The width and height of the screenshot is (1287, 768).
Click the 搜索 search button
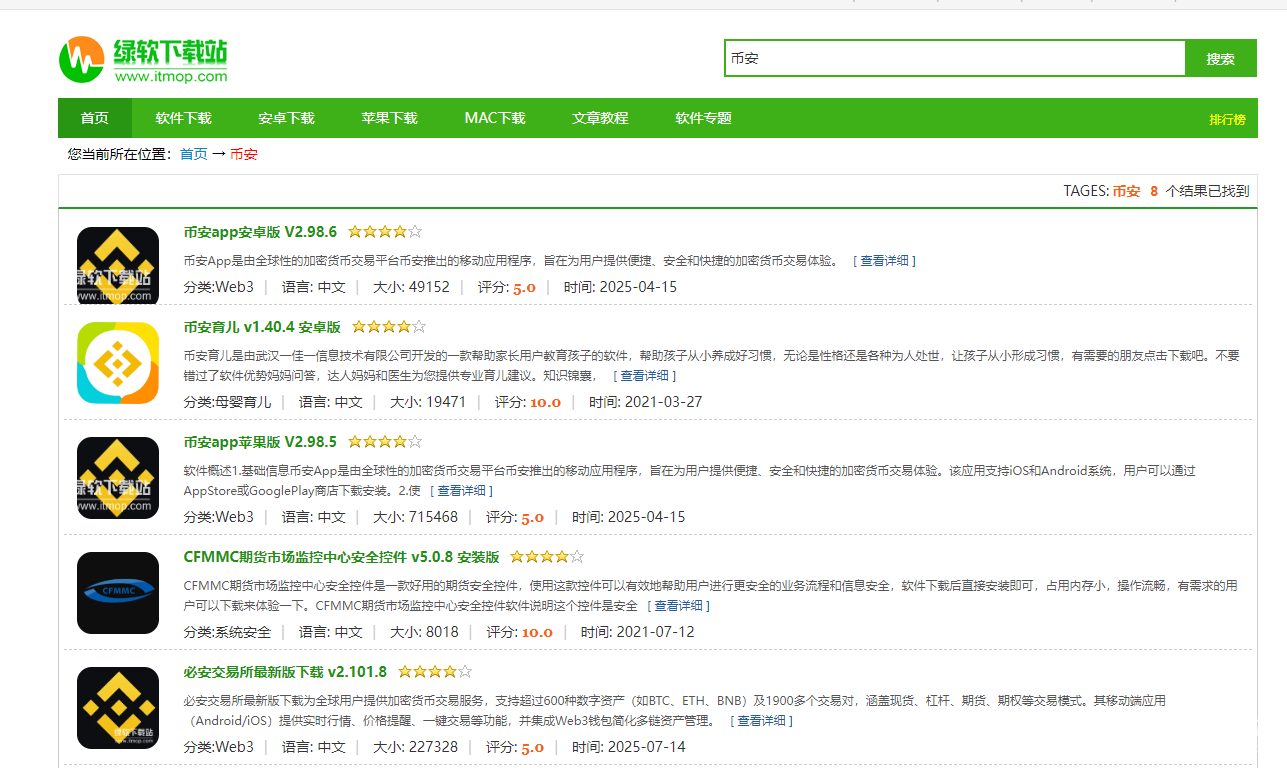click(1220, 59)
